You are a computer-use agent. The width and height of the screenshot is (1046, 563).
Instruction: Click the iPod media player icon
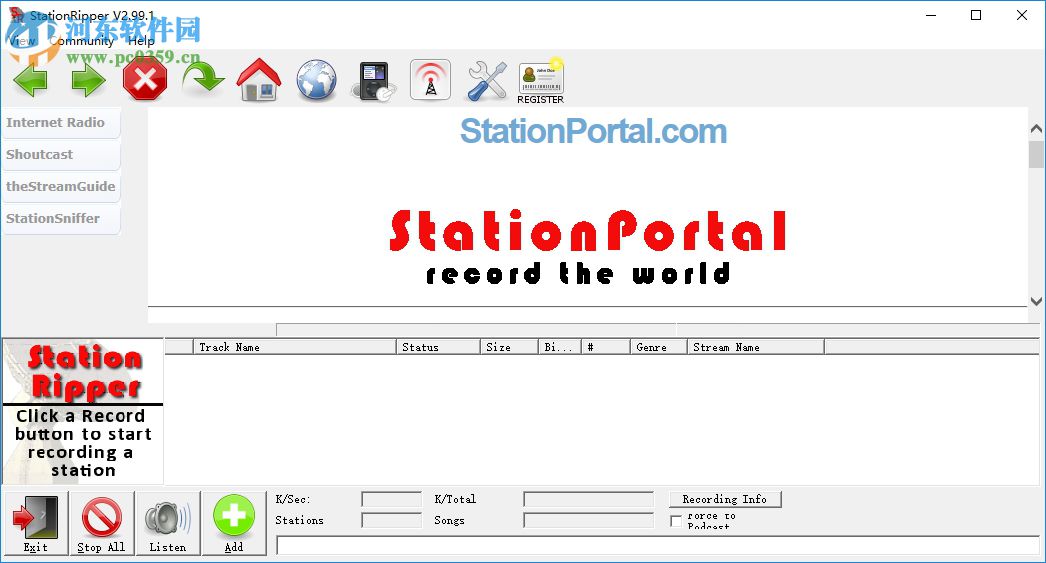375,81
